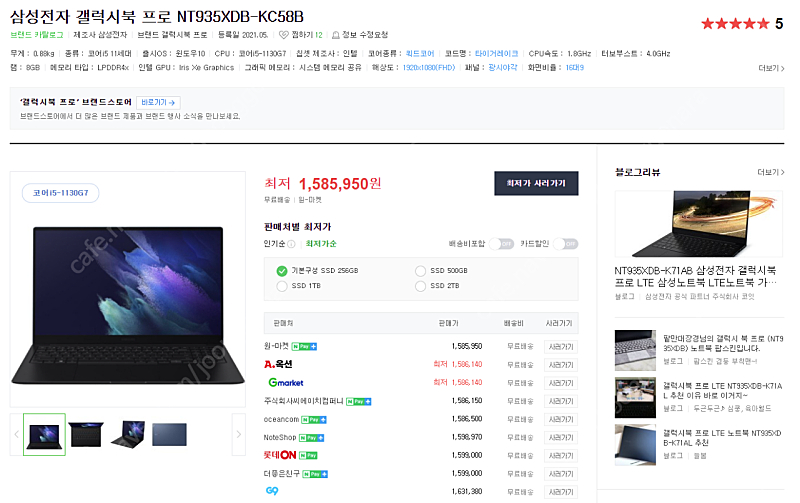This screenshot has width=800, height=503.
Task: Open the large blog review laptop image
Action: point(698,224)
